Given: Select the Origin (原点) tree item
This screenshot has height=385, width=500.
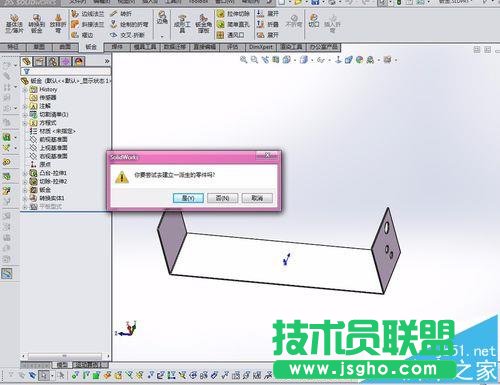Looking at the screenshot, I should click(x=41, y=165).
